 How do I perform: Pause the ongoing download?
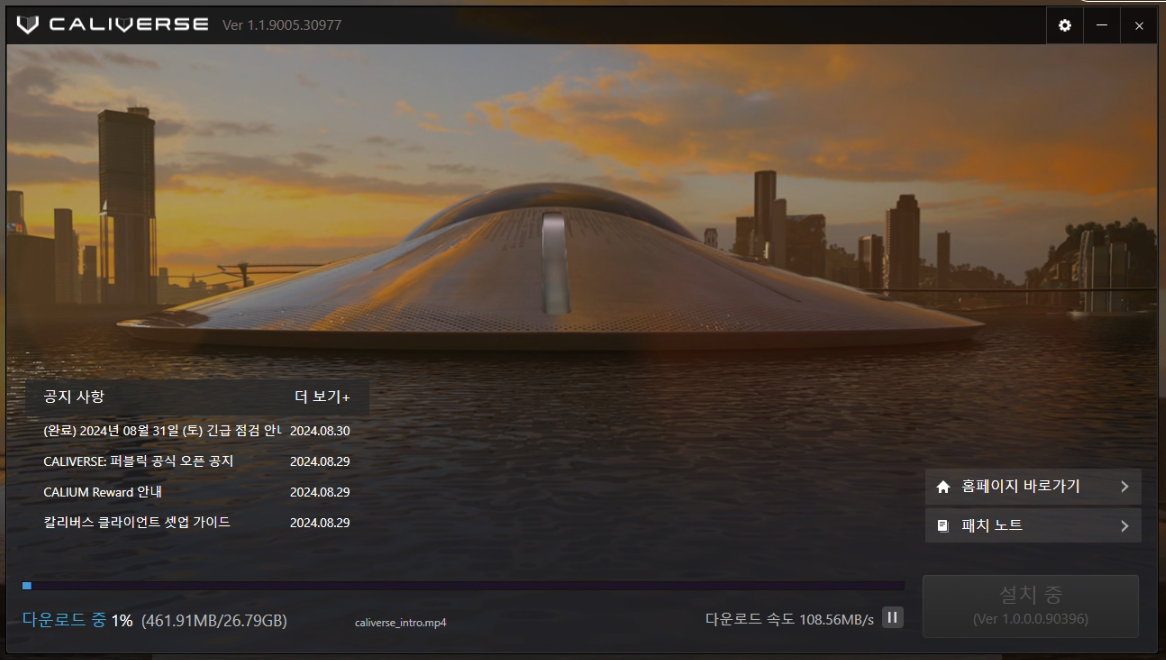892,617
